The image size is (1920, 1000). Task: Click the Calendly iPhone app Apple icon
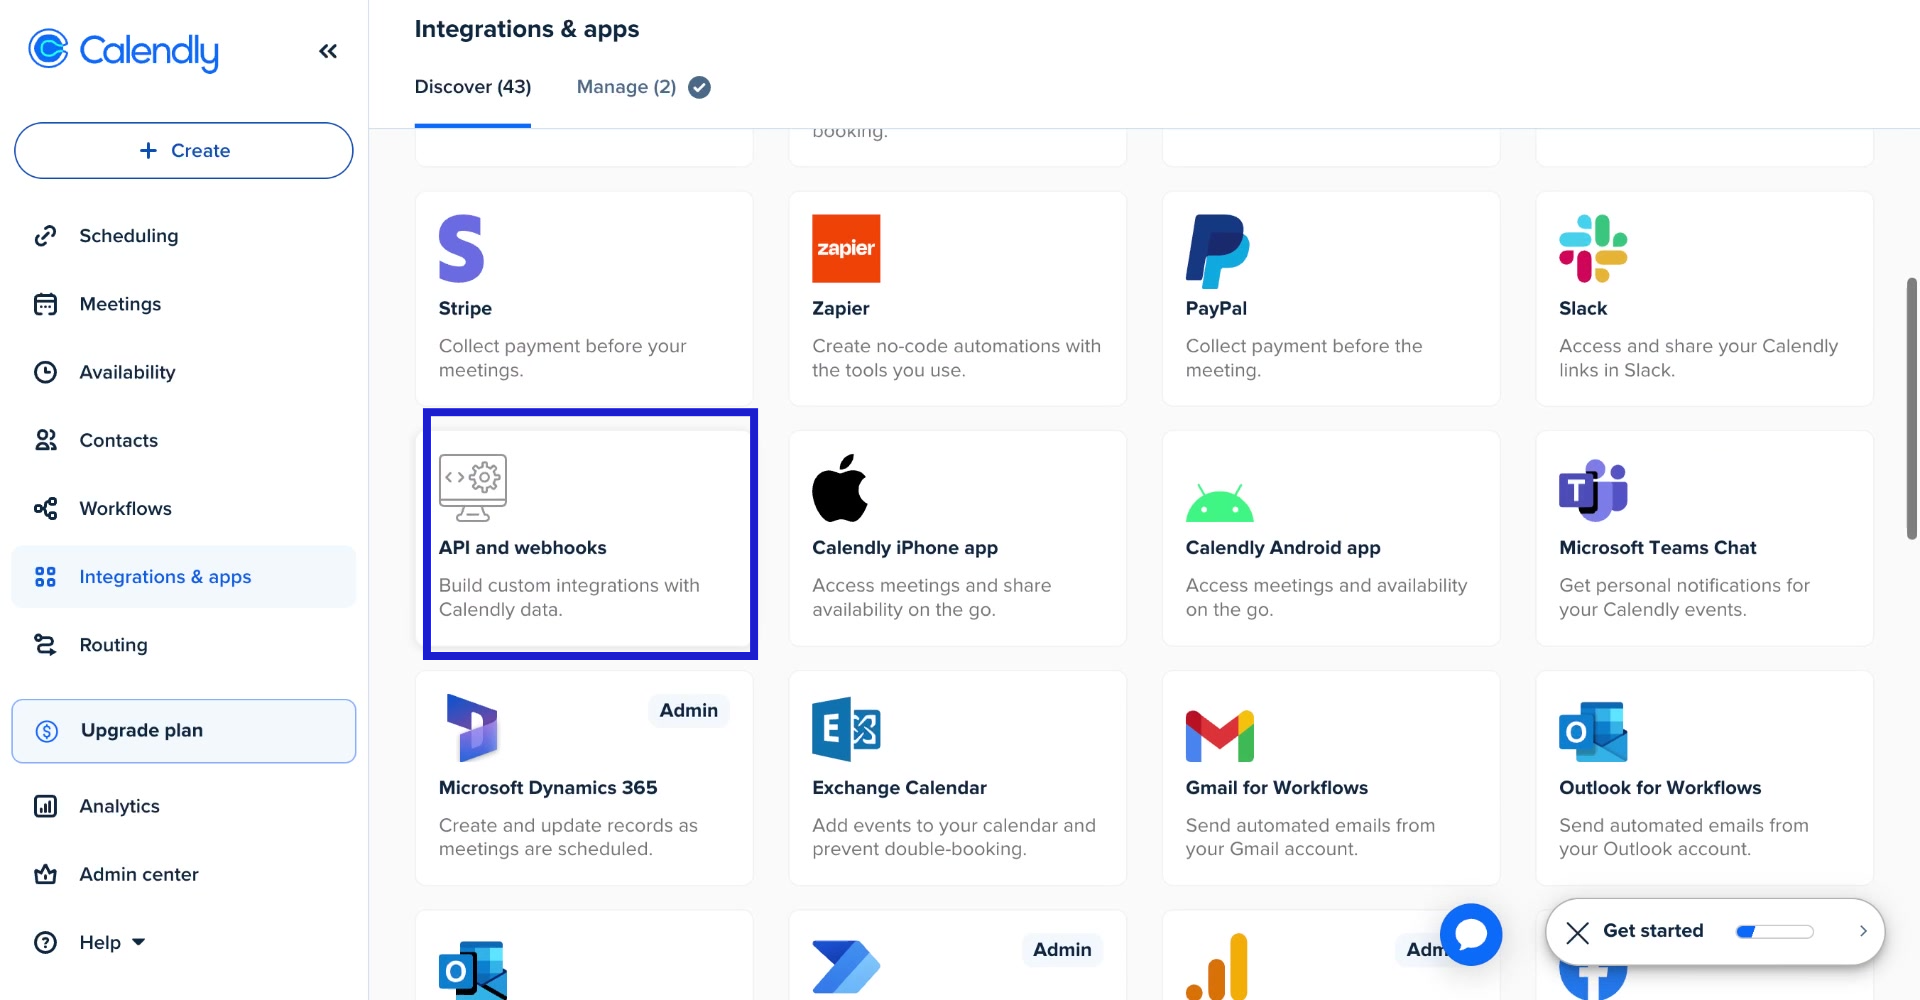(x=840, y=489)
